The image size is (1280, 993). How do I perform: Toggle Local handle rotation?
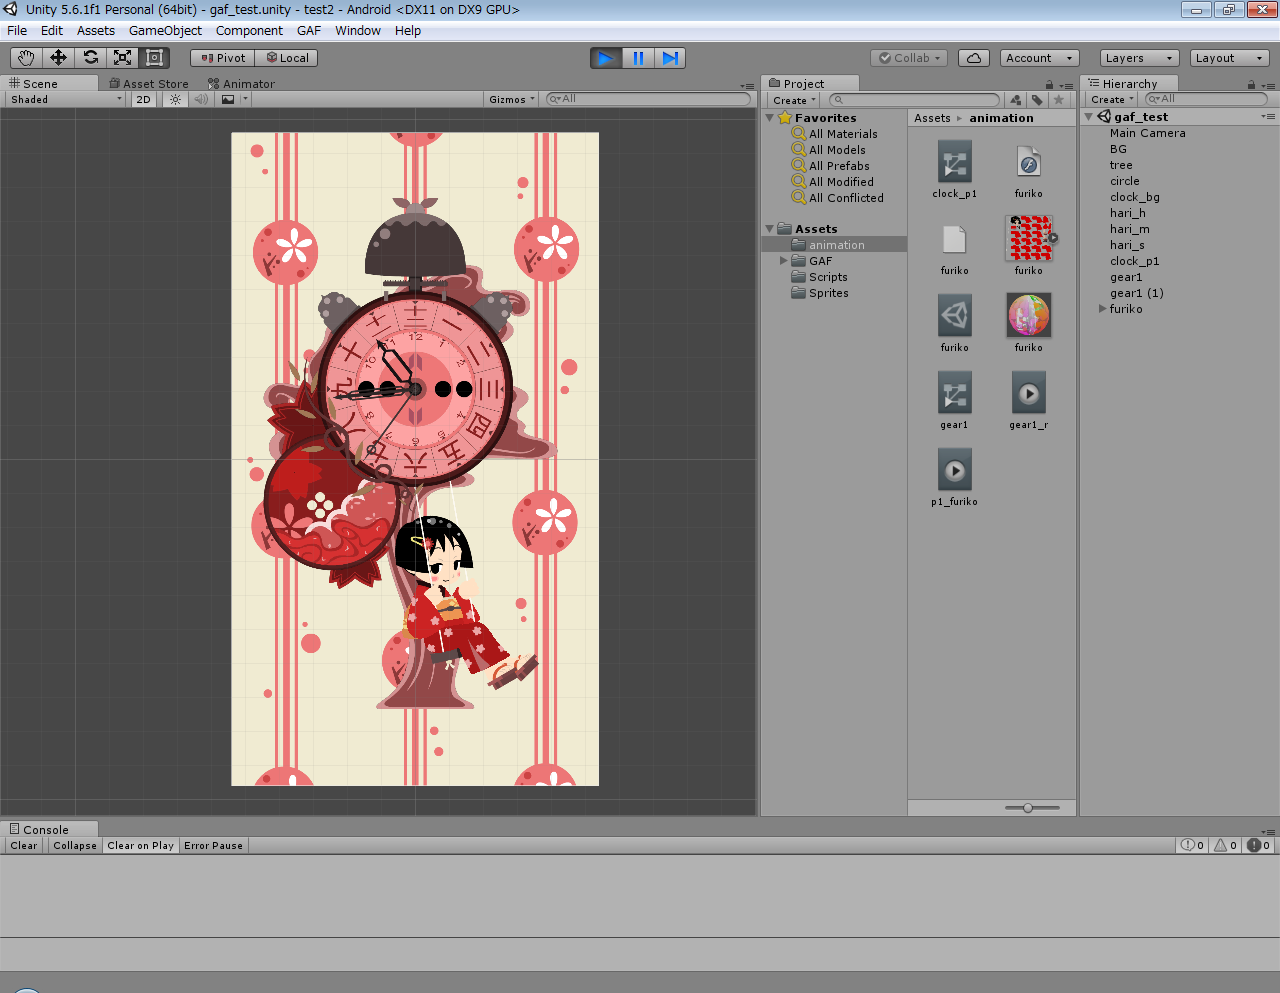tap(286, 58)
